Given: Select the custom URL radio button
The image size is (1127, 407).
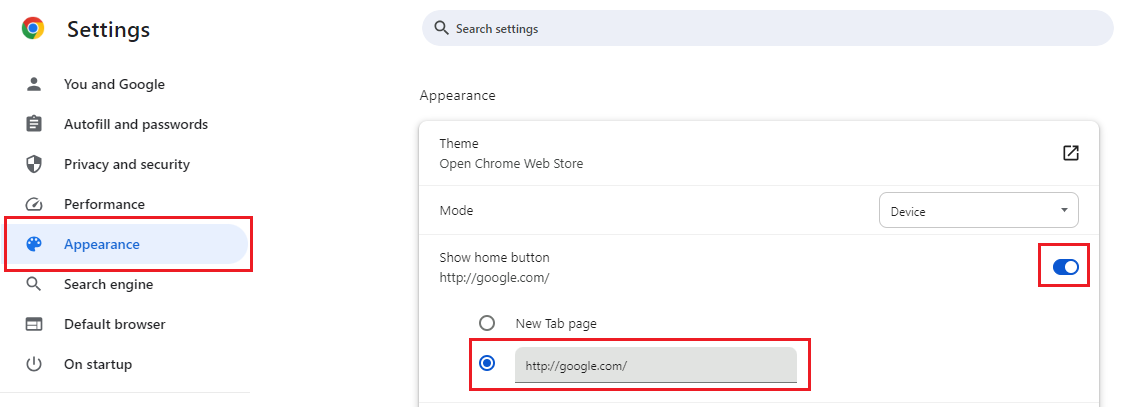Looking at the screenshot, I should 487,364.
